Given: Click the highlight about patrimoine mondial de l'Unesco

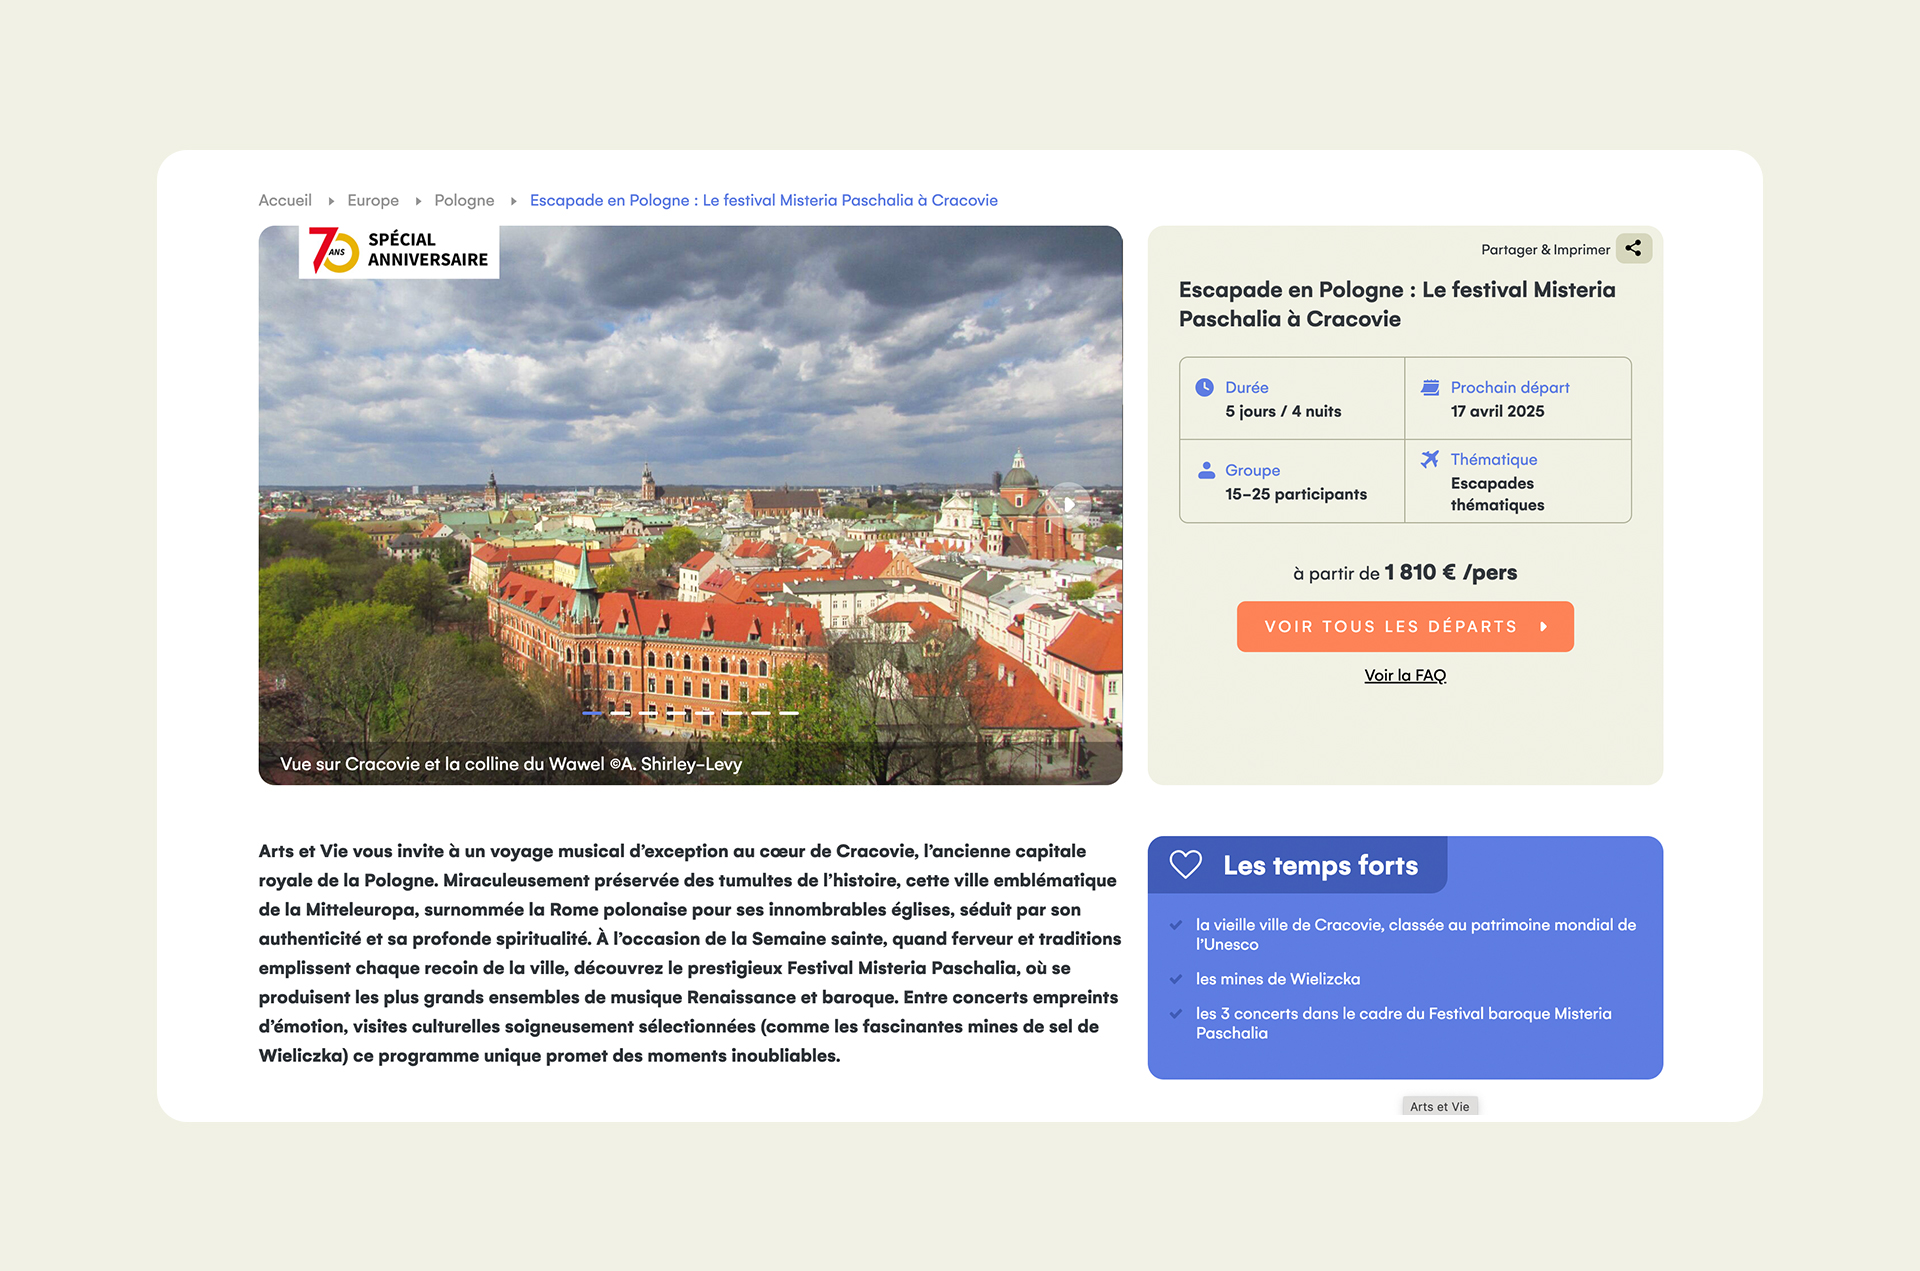Looking at the screenshot, I should [1416, 934].
